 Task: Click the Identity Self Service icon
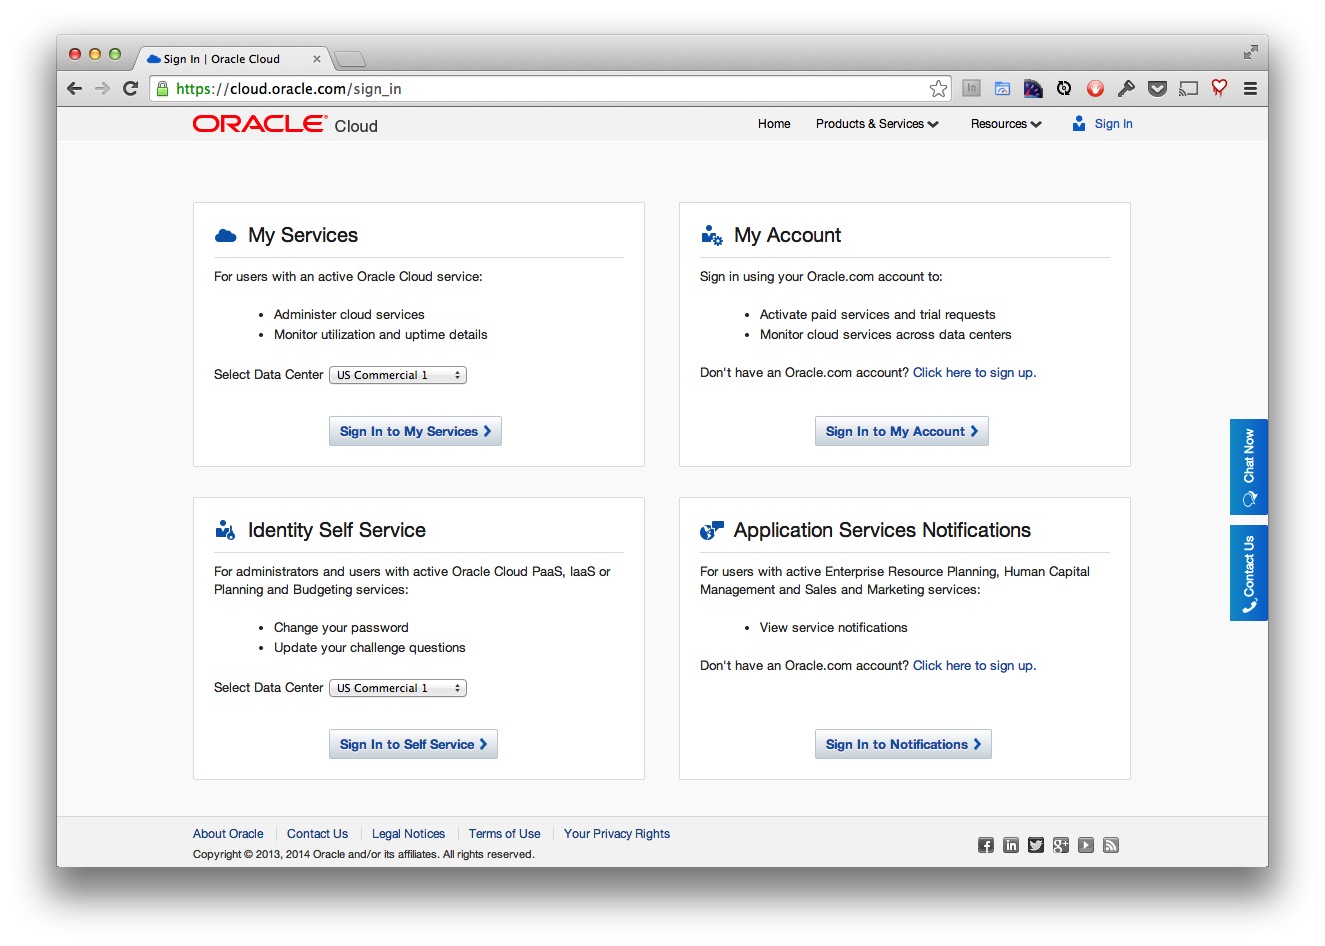point(226,530)
